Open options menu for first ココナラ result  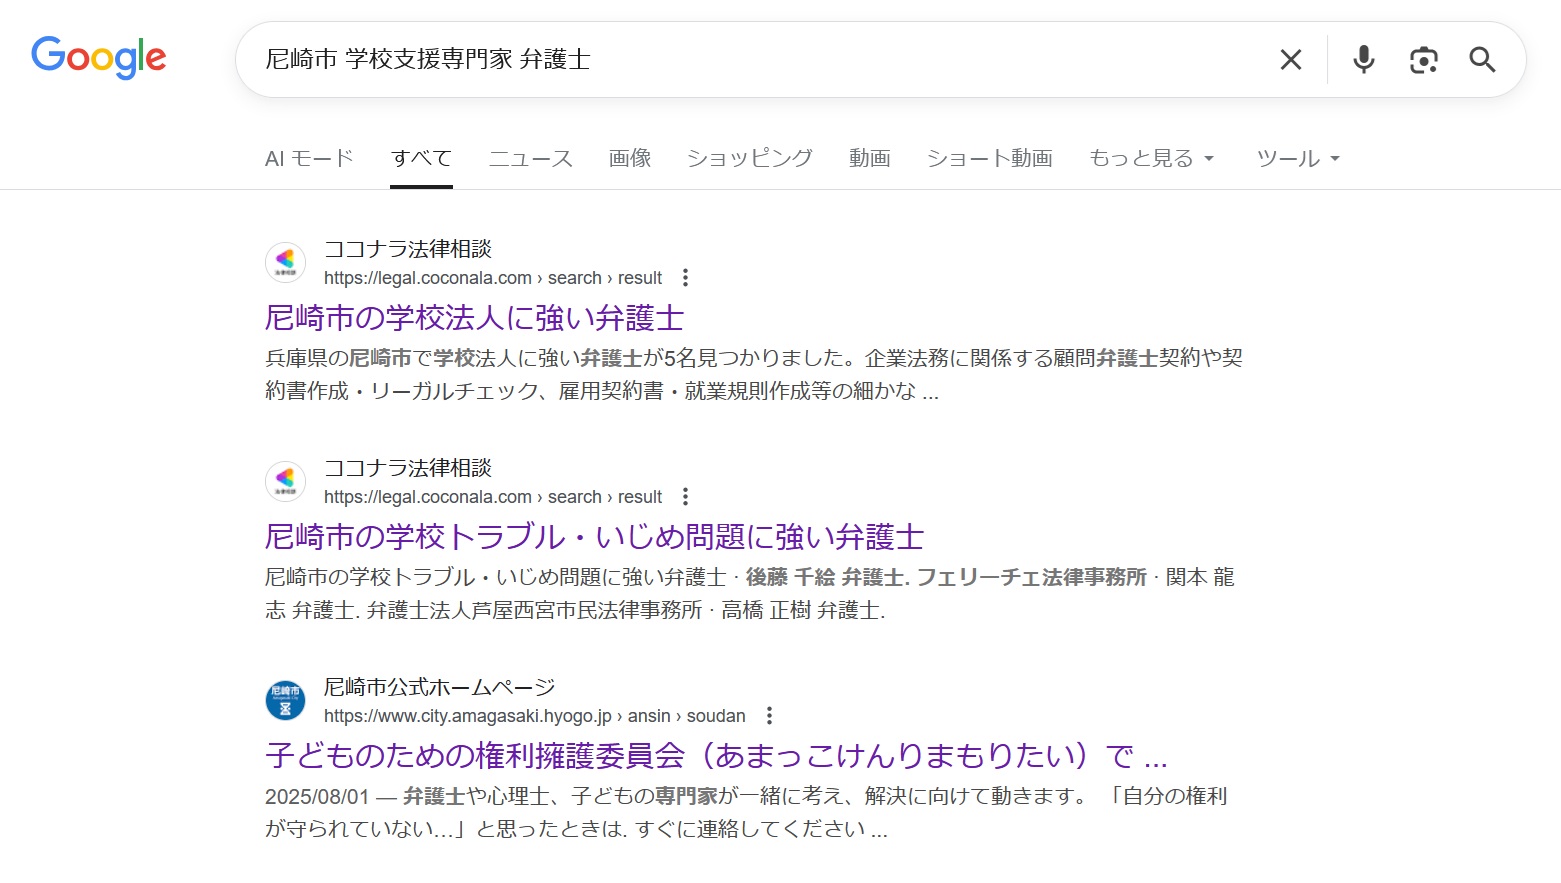(685, 278)
